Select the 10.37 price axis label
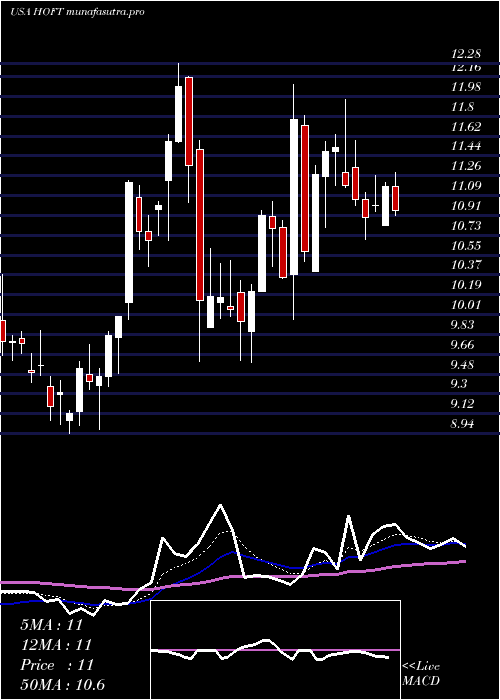 (466, 265)
